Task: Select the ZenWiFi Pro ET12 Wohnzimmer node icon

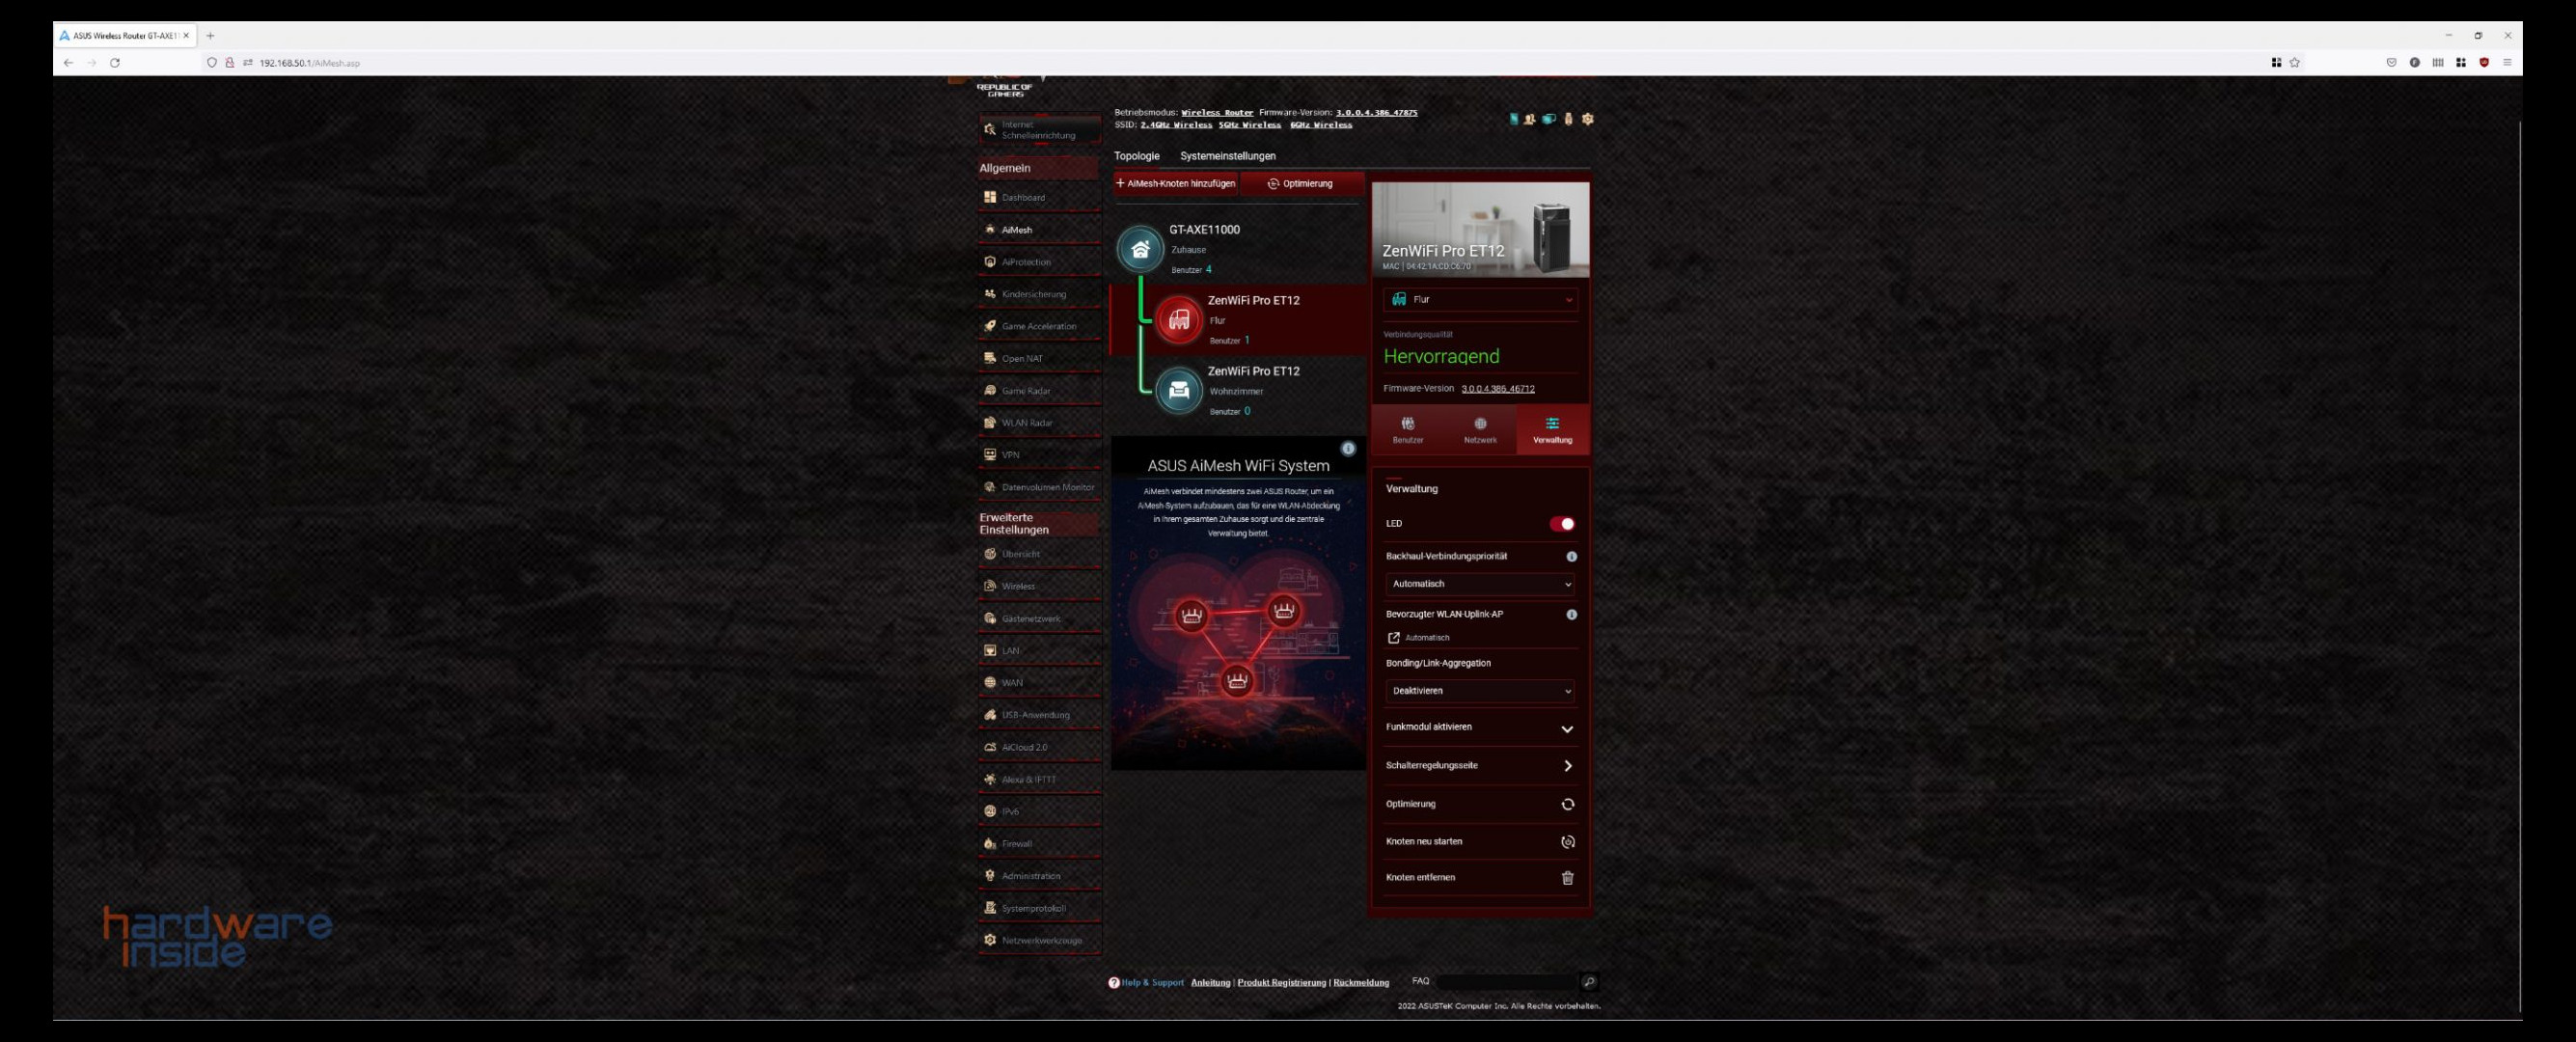Action: tap(1179, 391)
